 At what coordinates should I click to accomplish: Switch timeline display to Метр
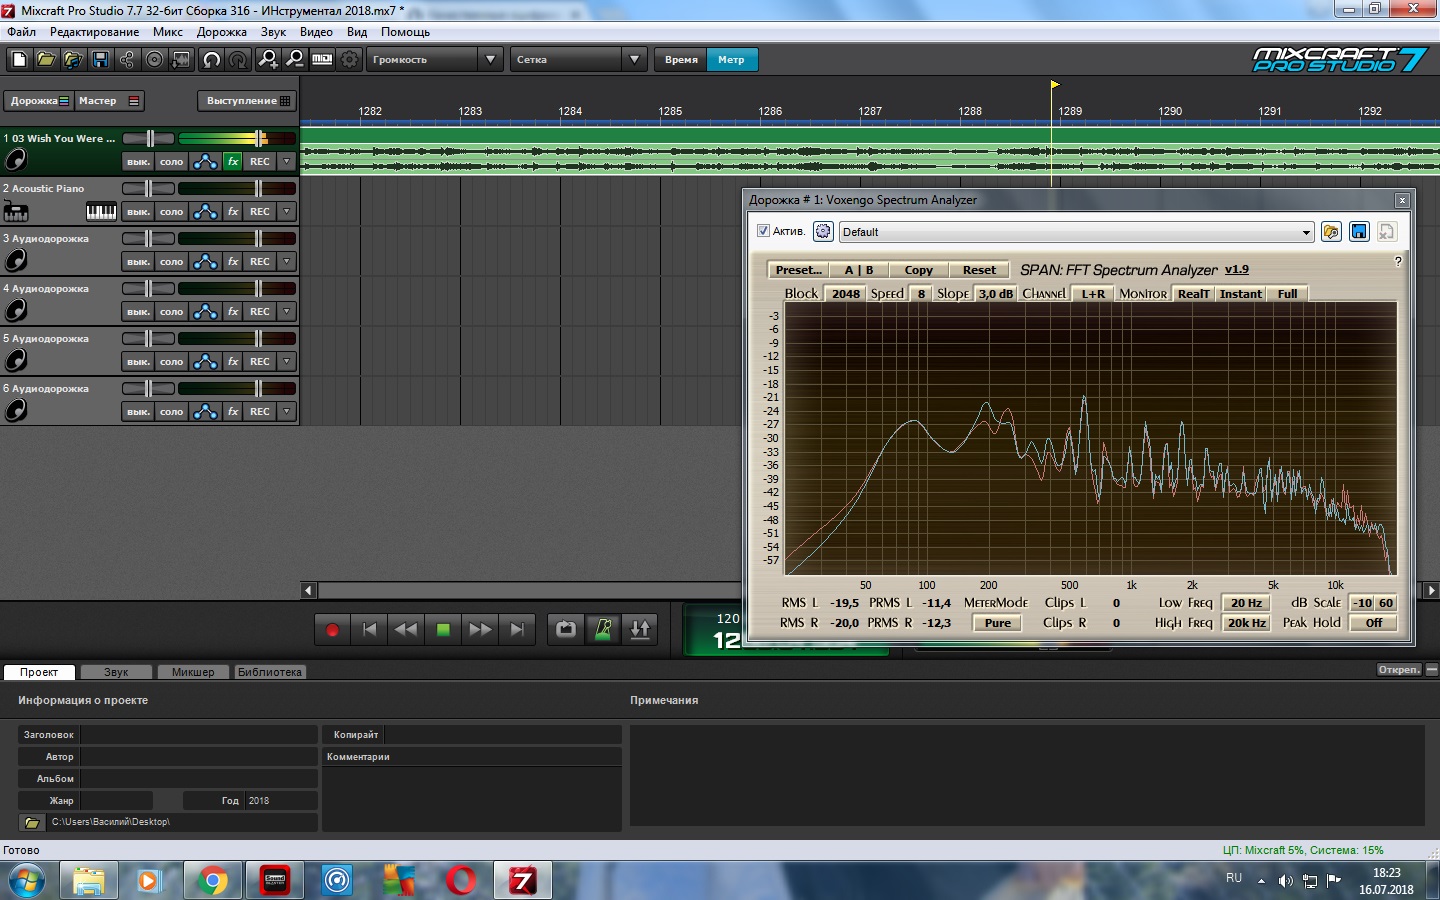pyautogui.click(x=731, y=60)
